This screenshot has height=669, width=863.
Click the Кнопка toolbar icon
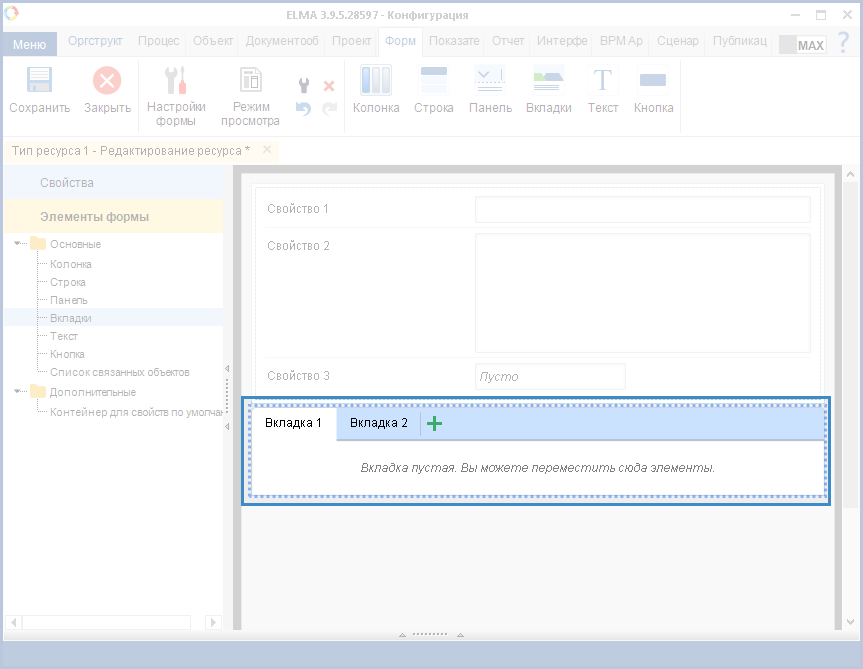pos(653,82)
